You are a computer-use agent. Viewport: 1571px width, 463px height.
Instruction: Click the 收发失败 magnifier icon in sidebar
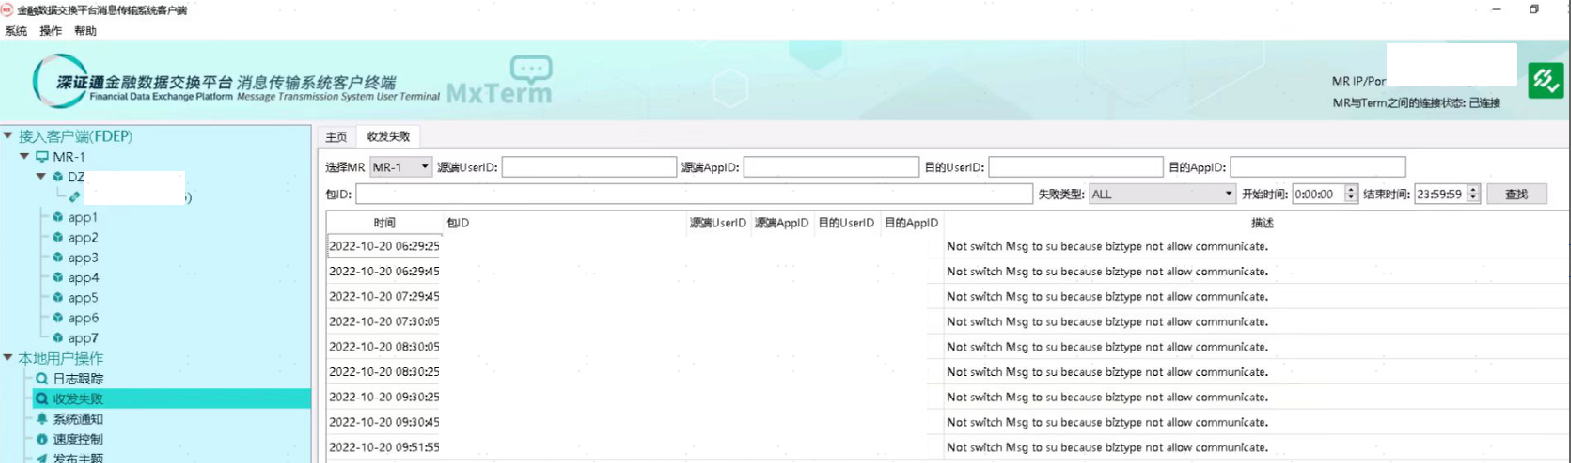point(42,398)
